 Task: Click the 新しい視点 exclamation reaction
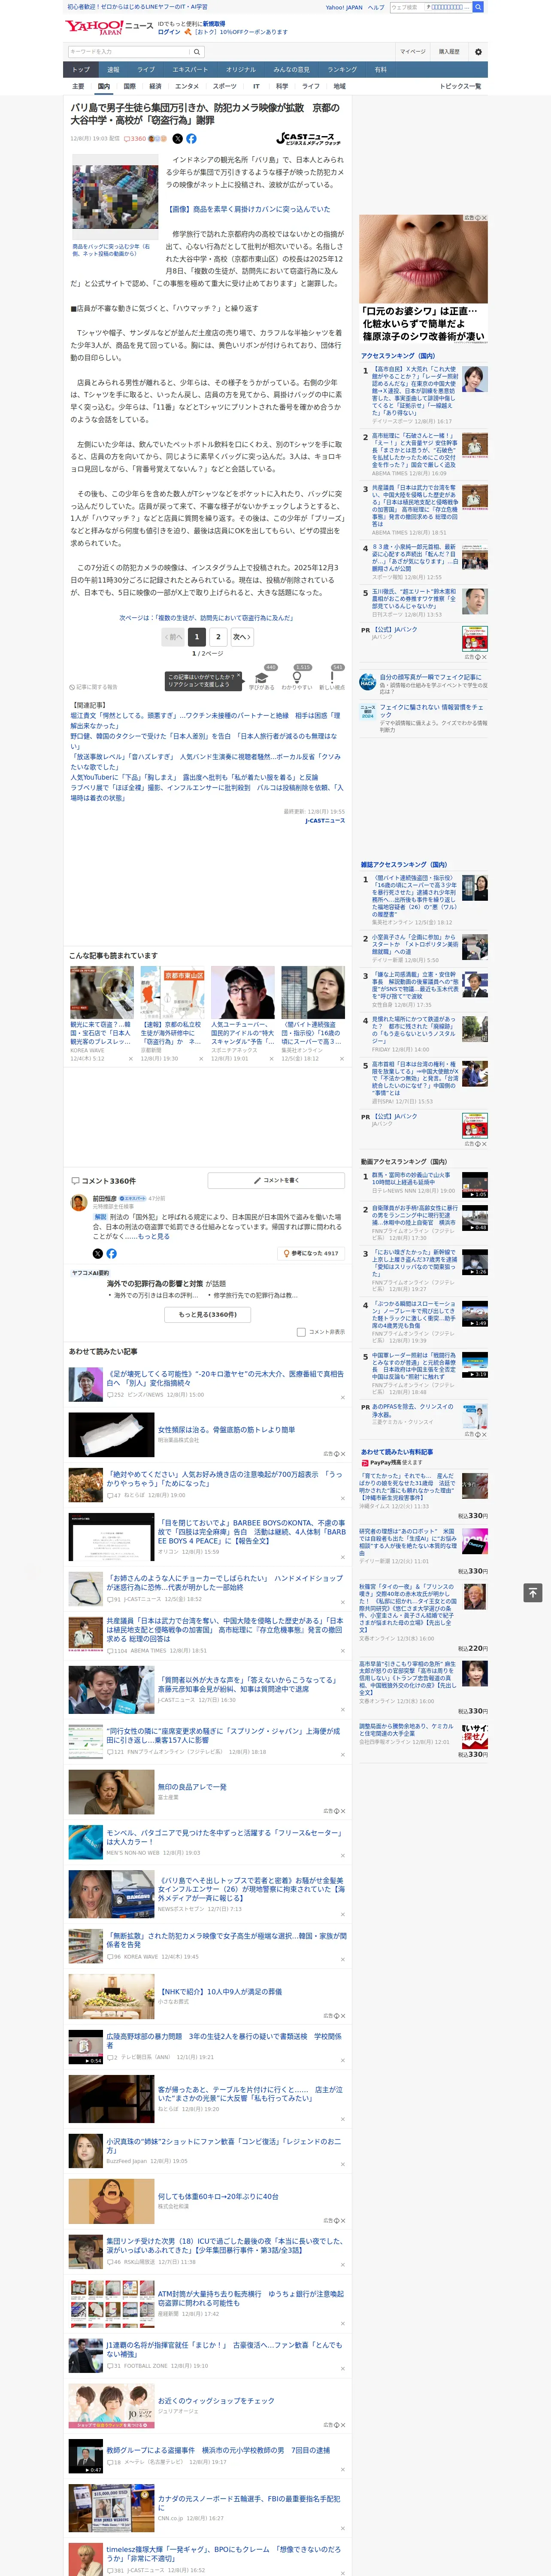point(332,679)
